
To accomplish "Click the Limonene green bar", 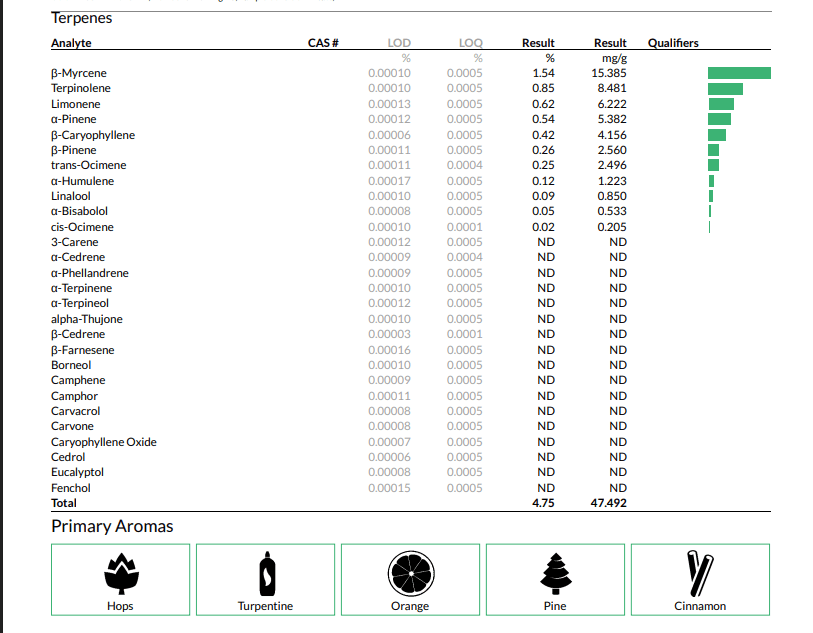I will tap(721, 104).
